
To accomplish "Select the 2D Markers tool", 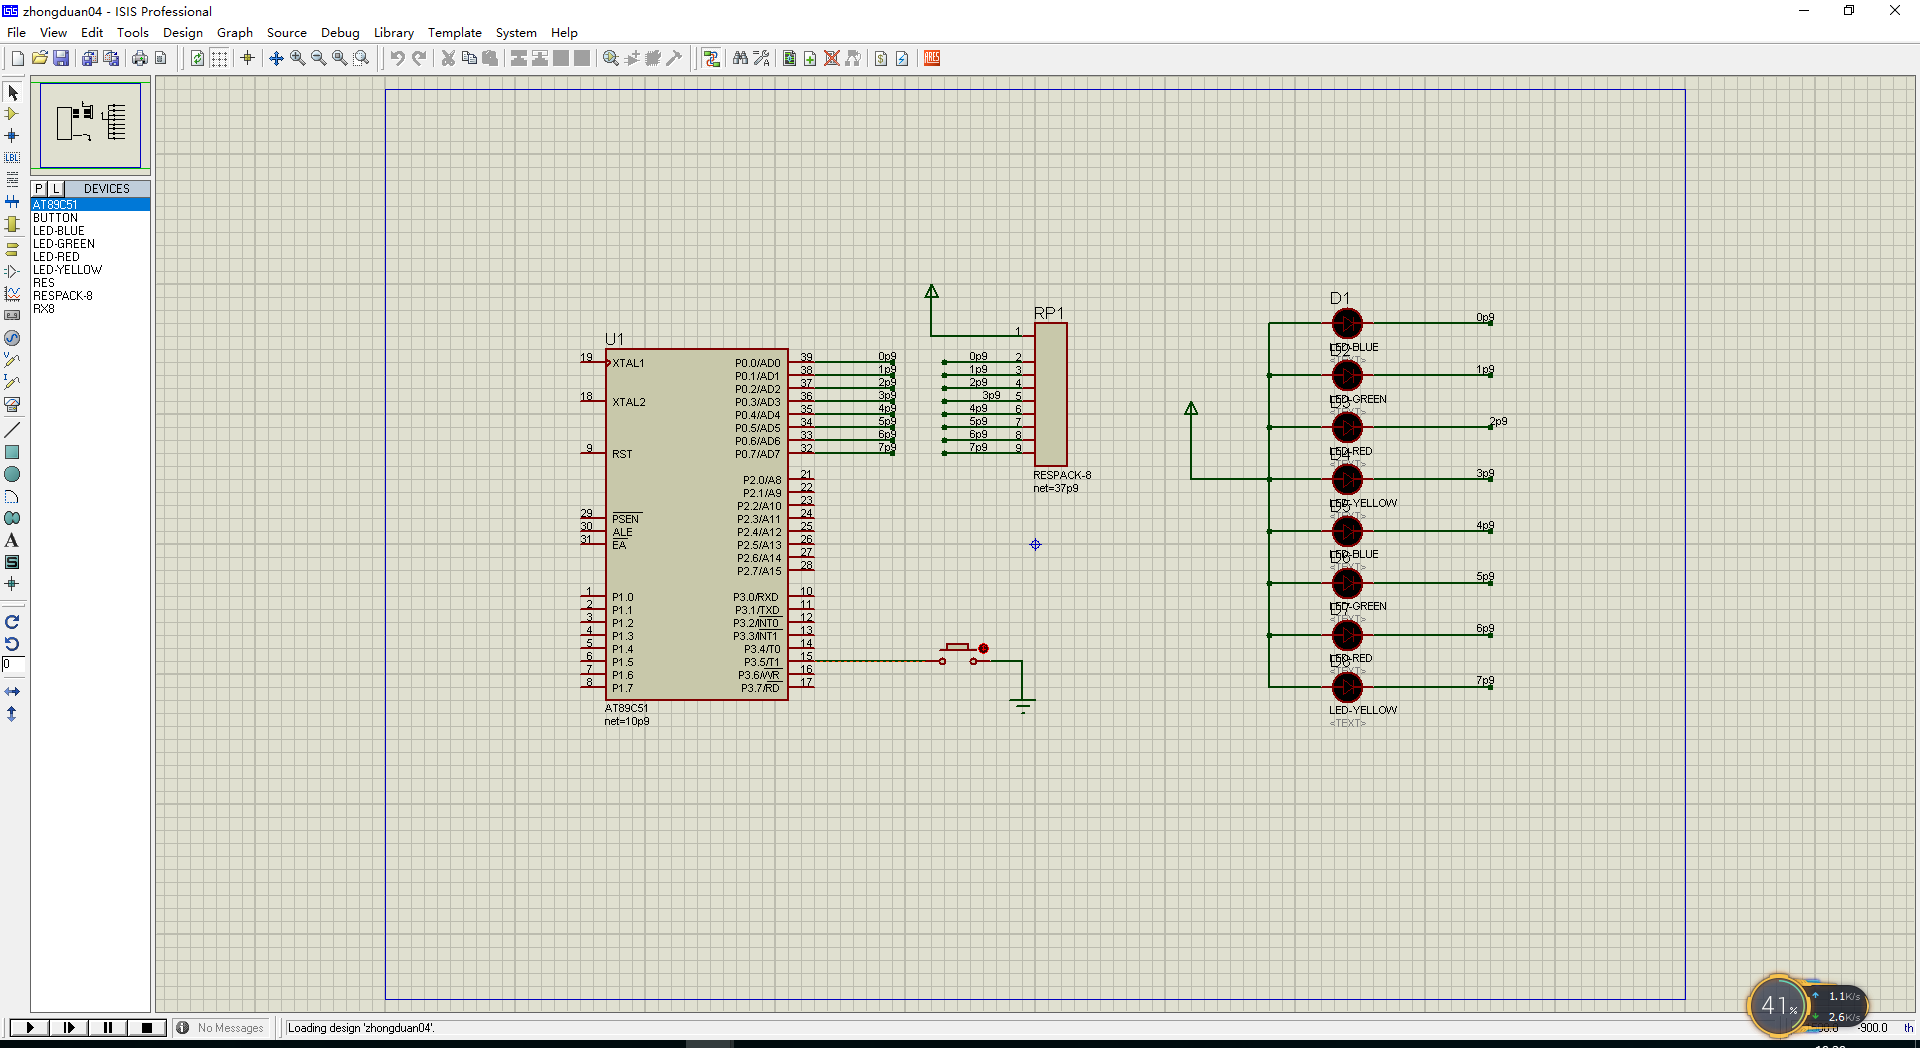I will tap(12, 584).
